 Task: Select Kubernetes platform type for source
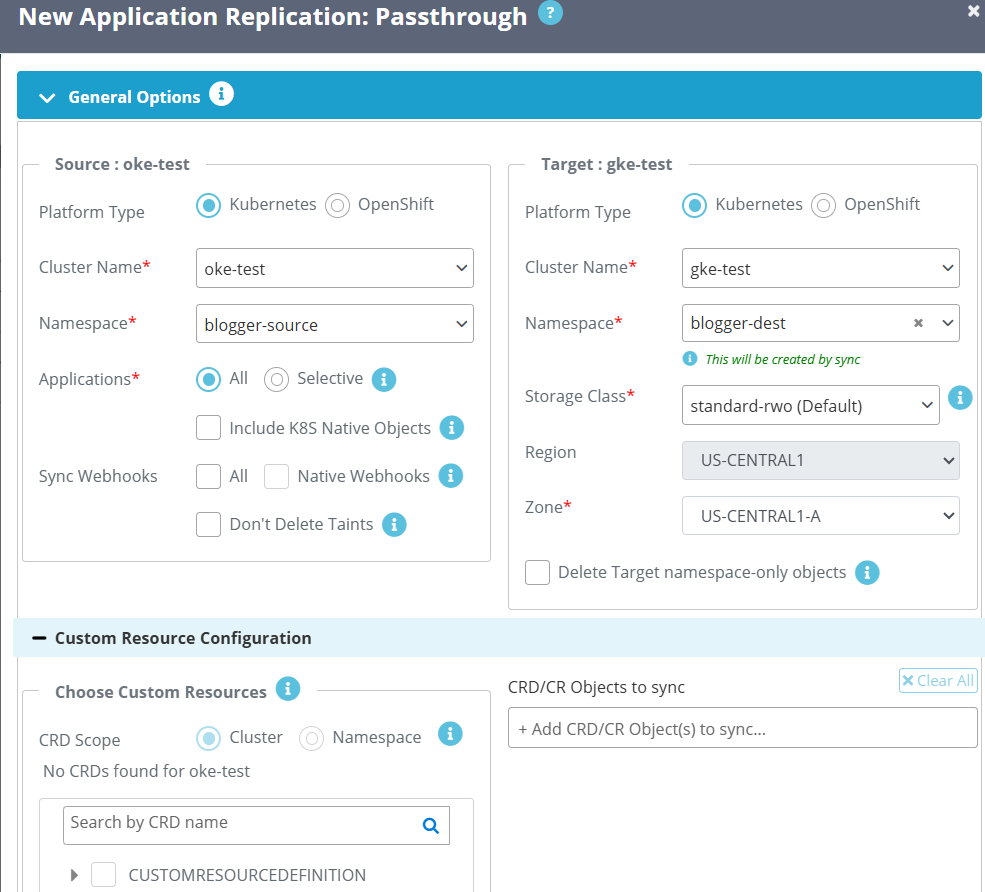coord(209,205)
